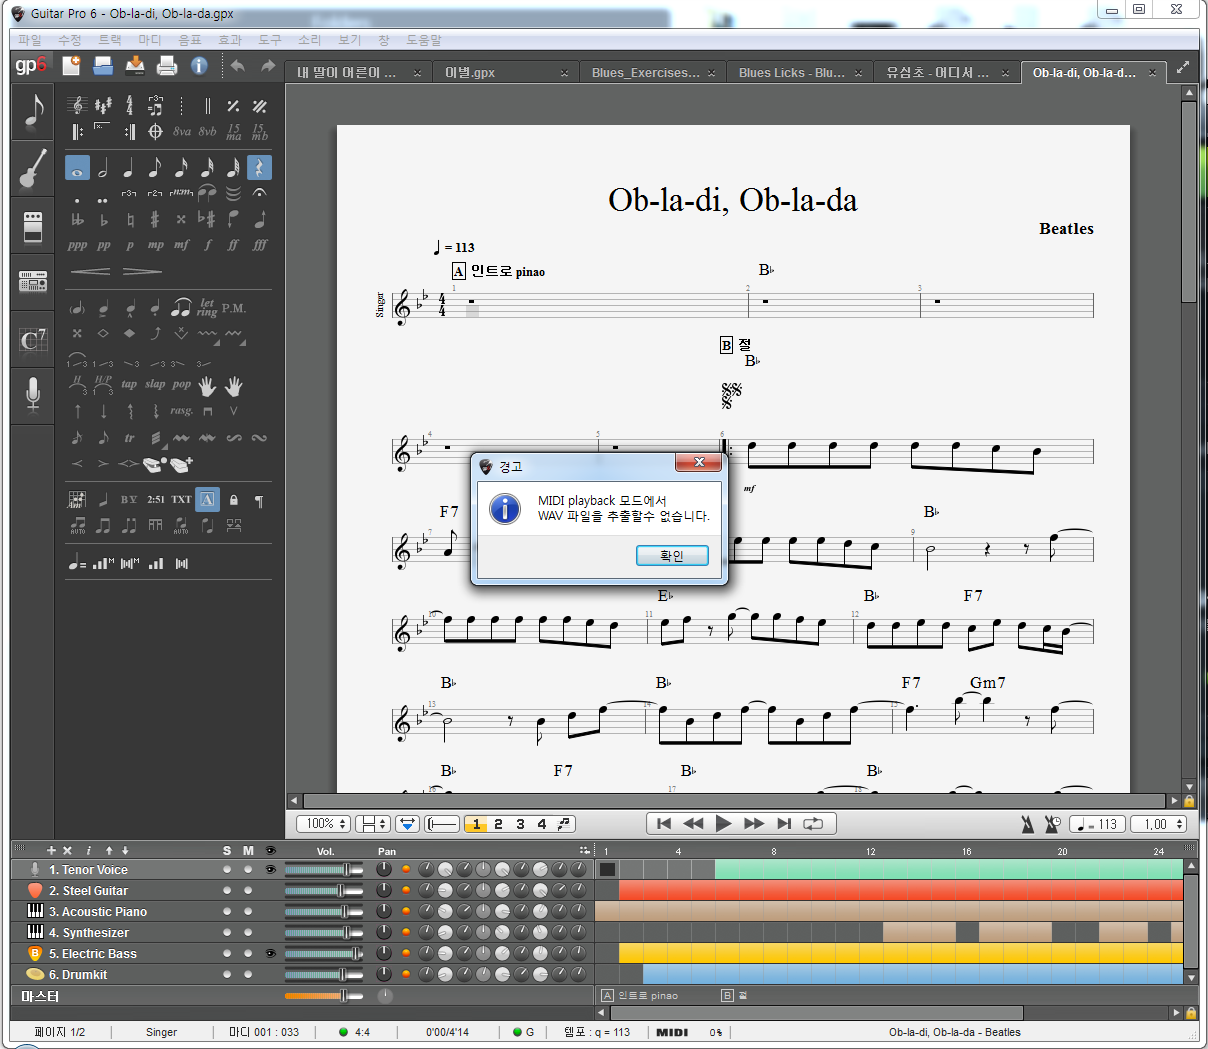Image resolution: width=1208 pixels, height=1049 pixels.
Task: Open the tempo 113 selector
Action: (x=1096, y=824)
